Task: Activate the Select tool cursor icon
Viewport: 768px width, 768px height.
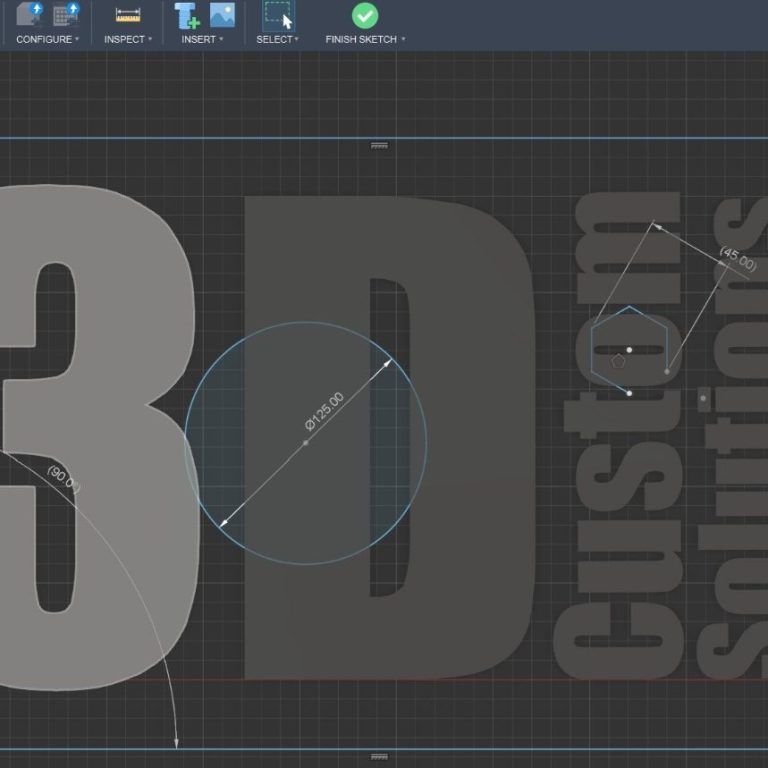Action: click(278, 15)
